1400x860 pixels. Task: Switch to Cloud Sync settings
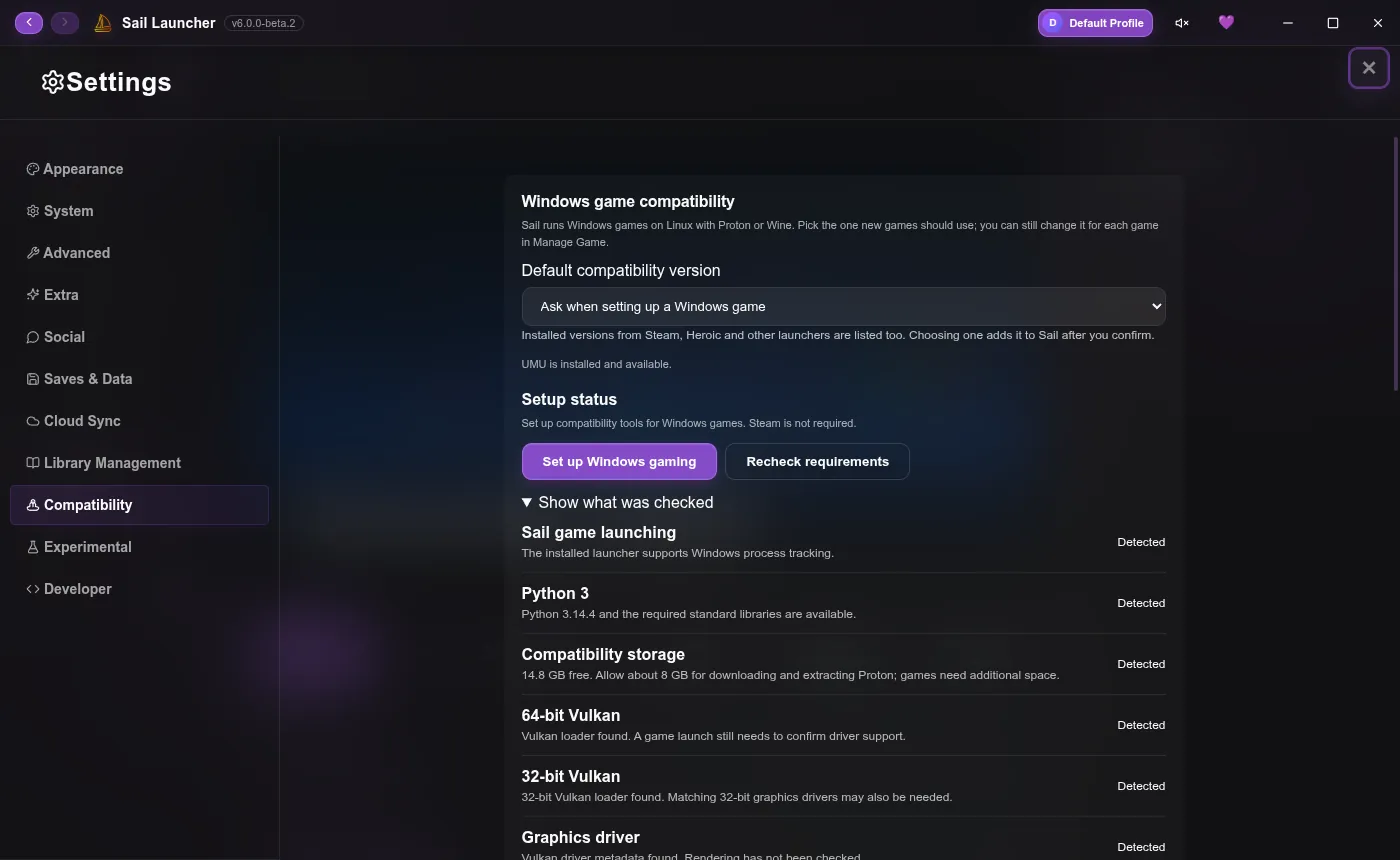coord(139,421)
